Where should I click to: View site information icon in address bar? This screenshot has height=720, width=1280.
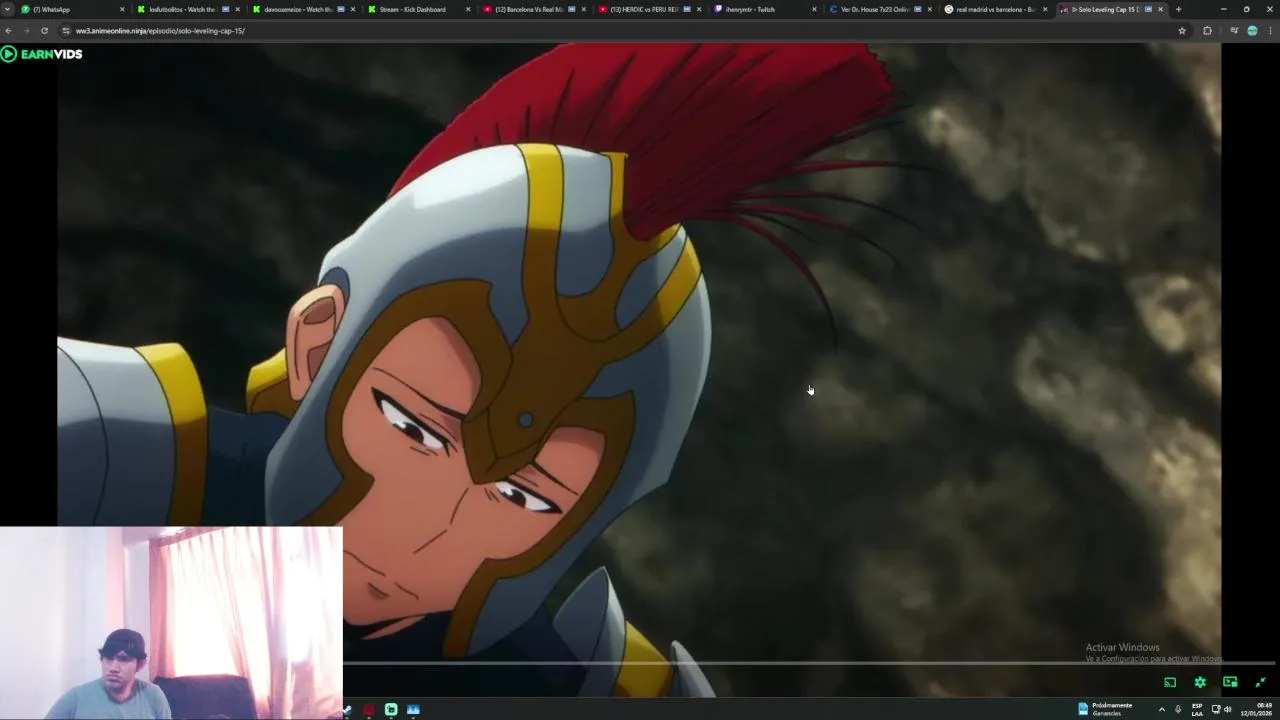(x=66, y=31)
